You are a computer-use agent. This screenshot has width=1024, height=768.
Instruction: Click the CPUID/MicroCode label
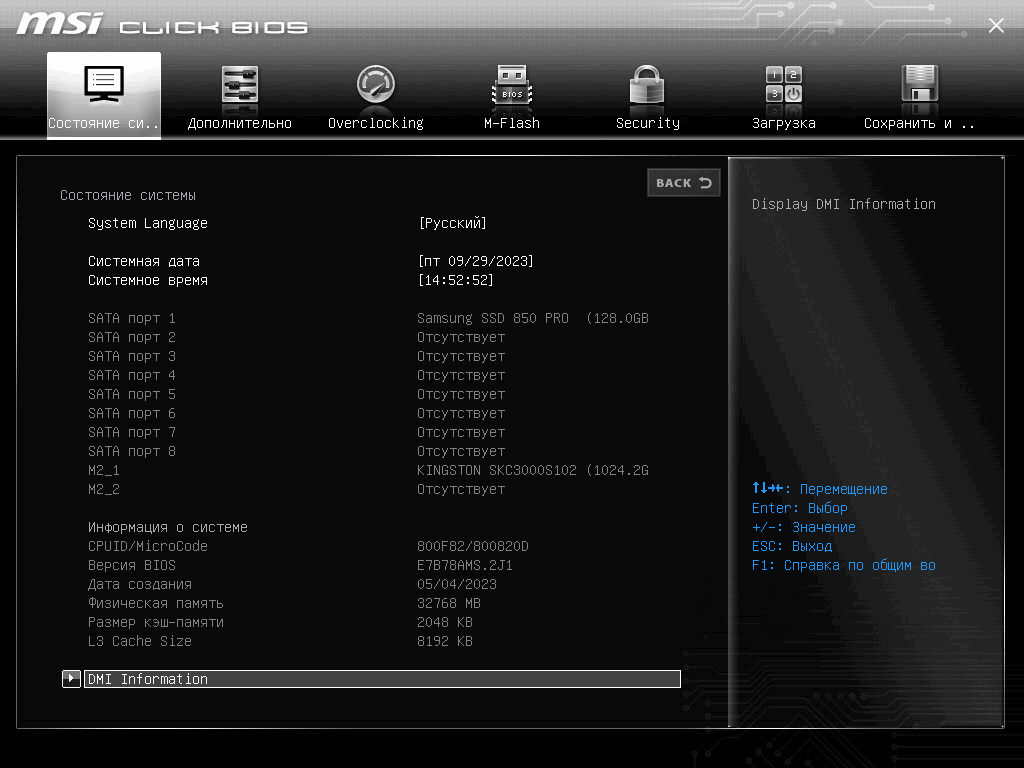148,546
